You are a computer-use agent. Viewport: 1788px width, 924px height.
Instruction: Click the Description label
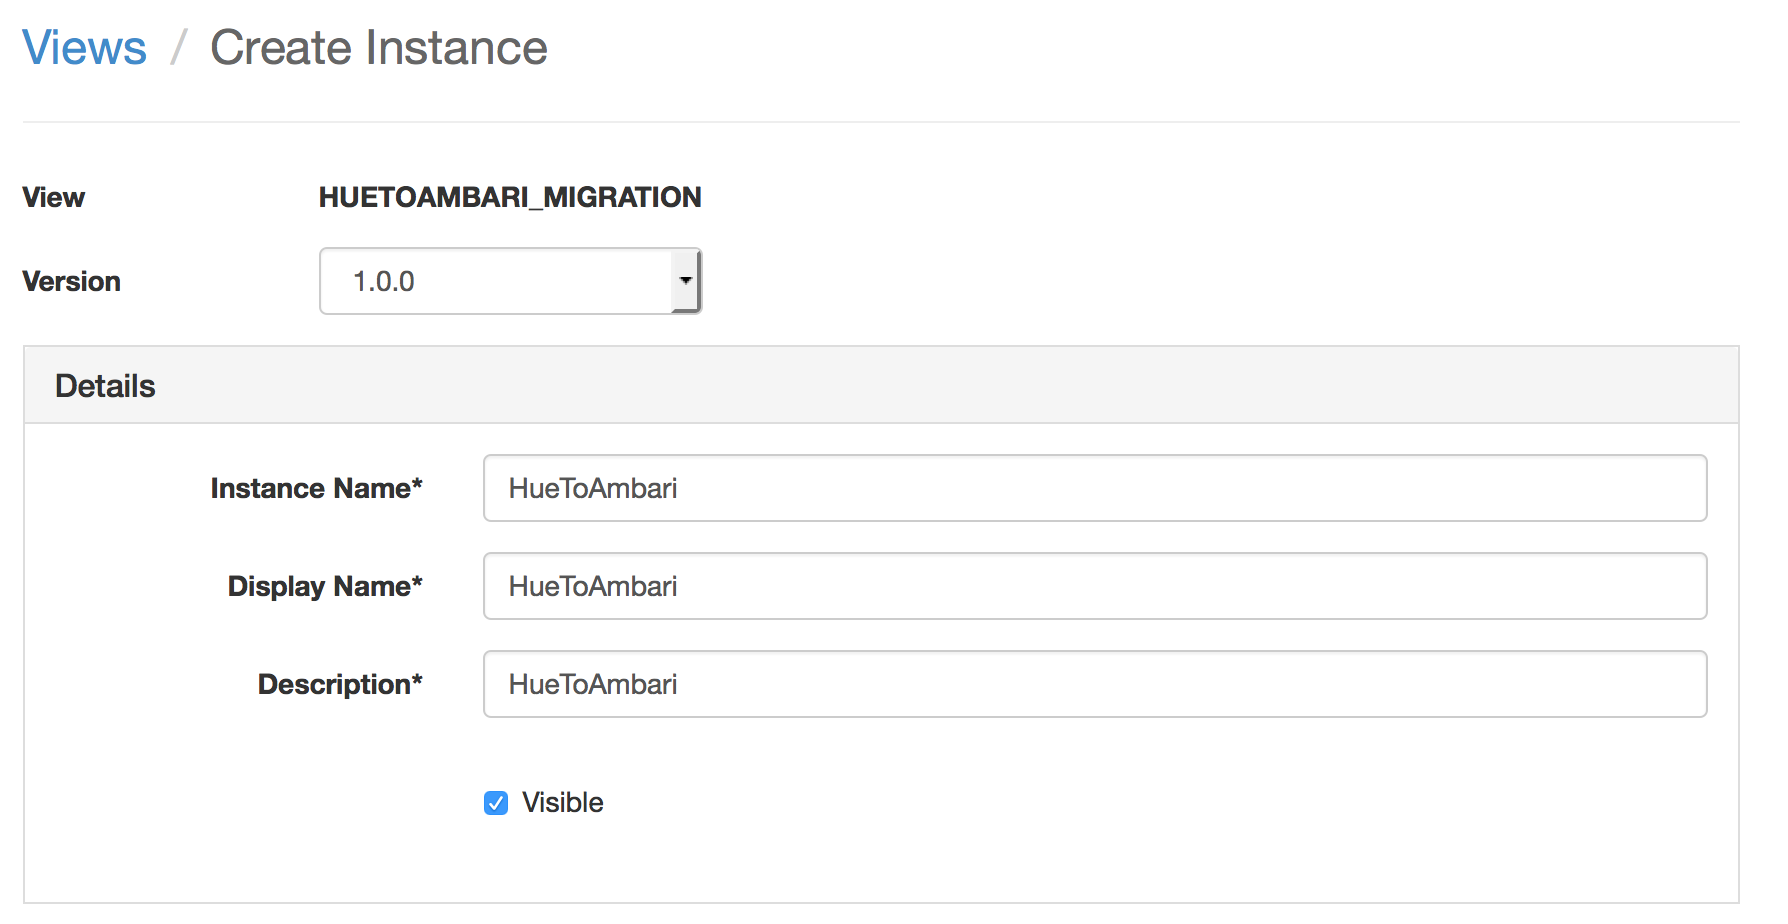[340, 684]
